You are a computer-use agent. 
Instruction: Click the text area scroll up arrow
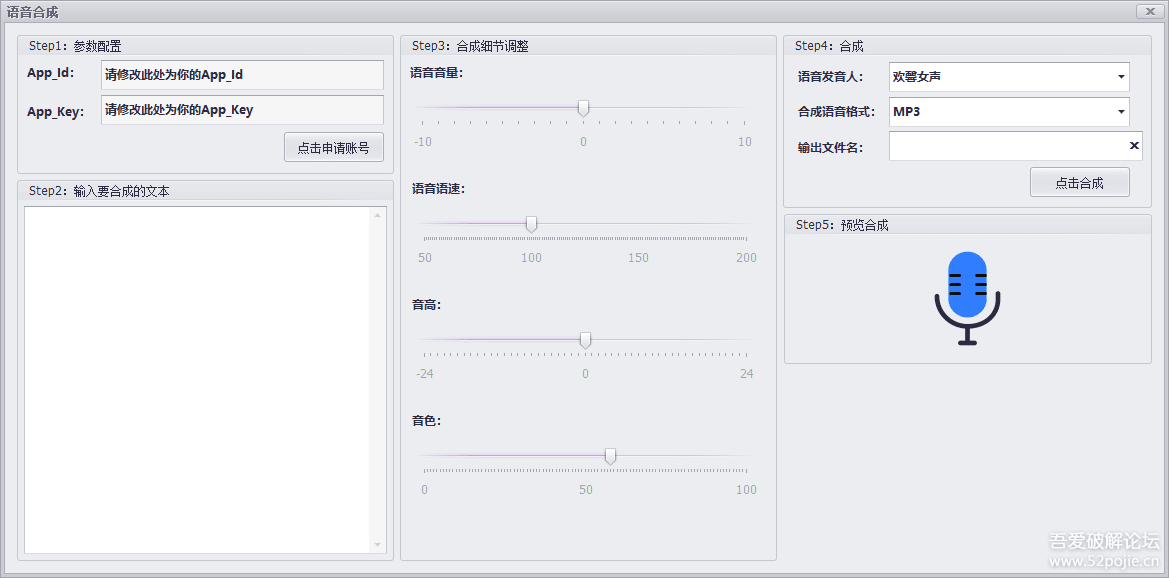pyautogui.click(x=377, y=216)
